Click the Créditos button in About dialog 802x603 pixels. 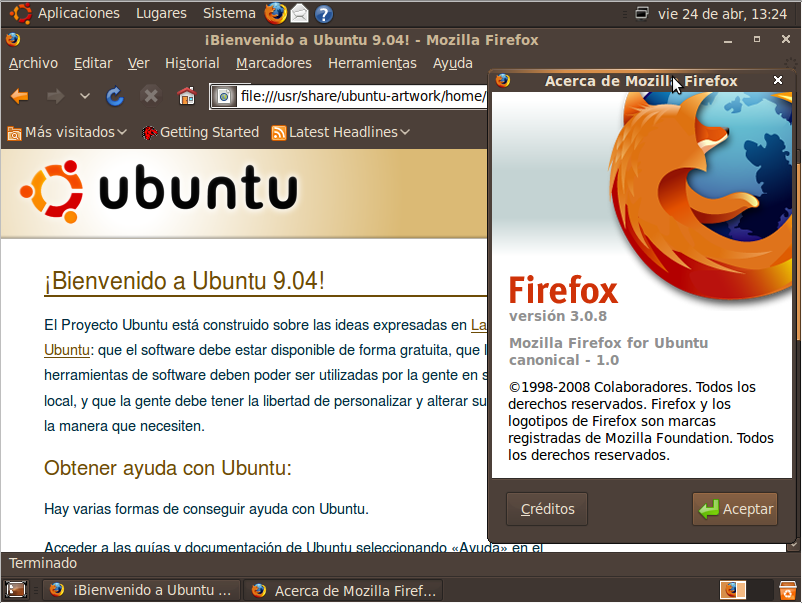[x=547, y=509]
